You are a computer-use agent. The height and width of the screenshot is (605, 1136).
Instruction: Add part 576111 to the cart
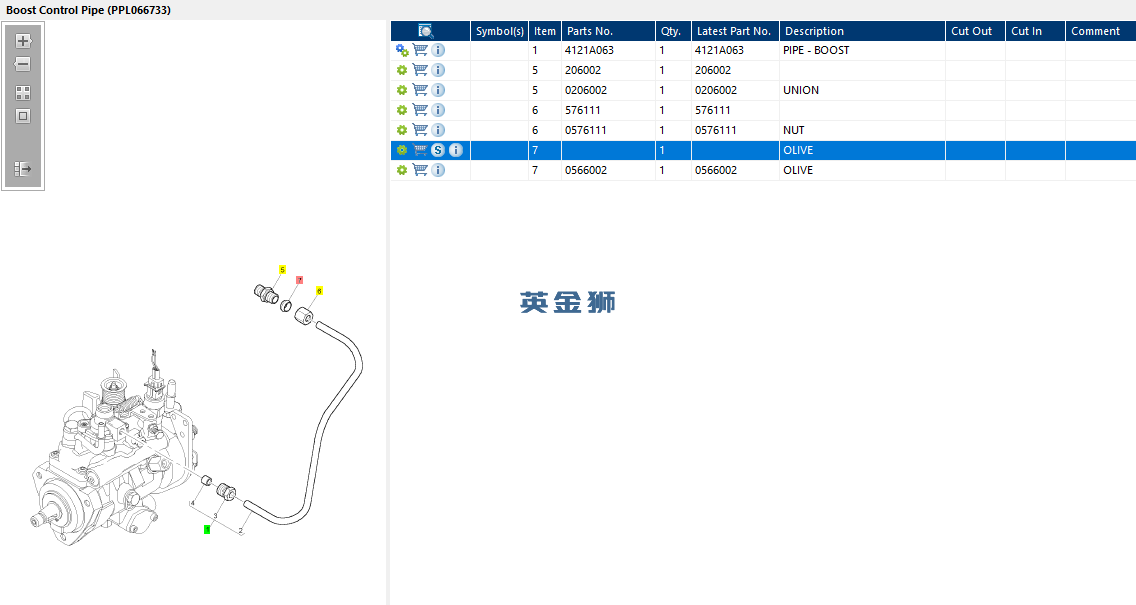click(420, 109)
